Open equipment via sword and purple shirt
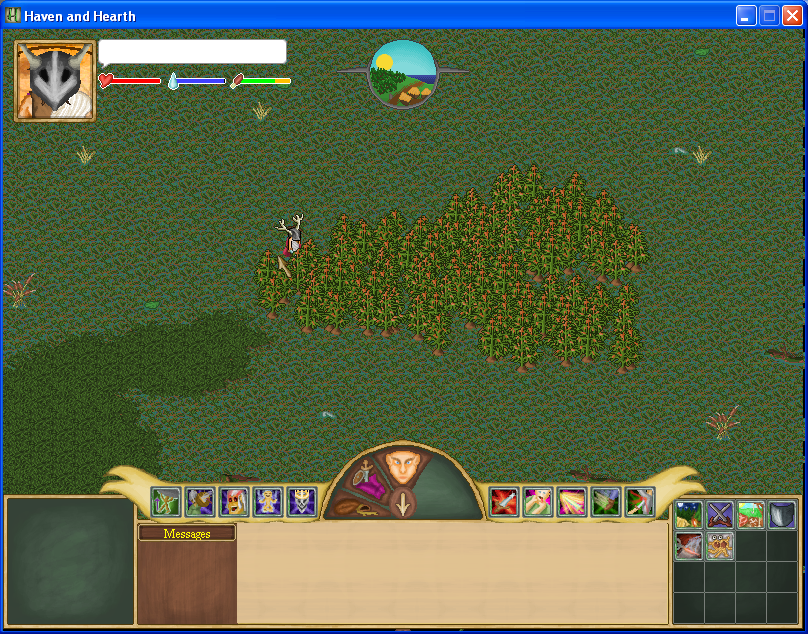This screenshot has width=808, height=634. click(369, 480)
